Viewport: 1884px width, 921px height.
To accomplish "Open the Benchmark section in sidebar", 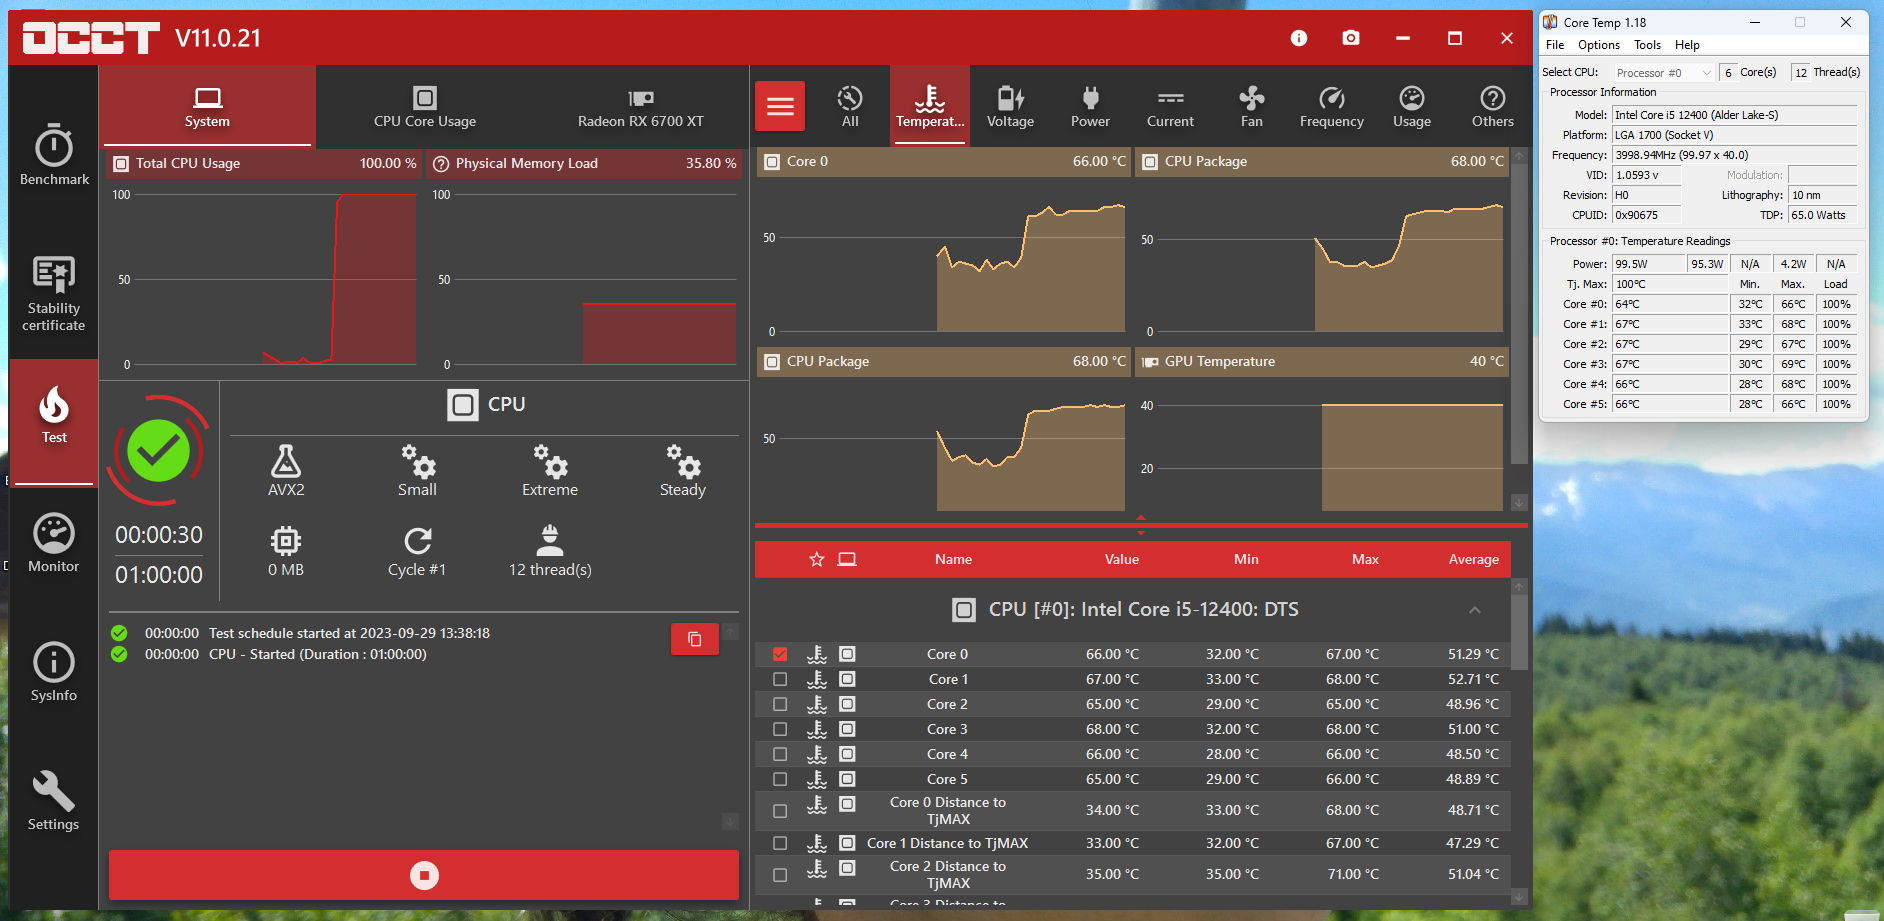I will (54, 156).
